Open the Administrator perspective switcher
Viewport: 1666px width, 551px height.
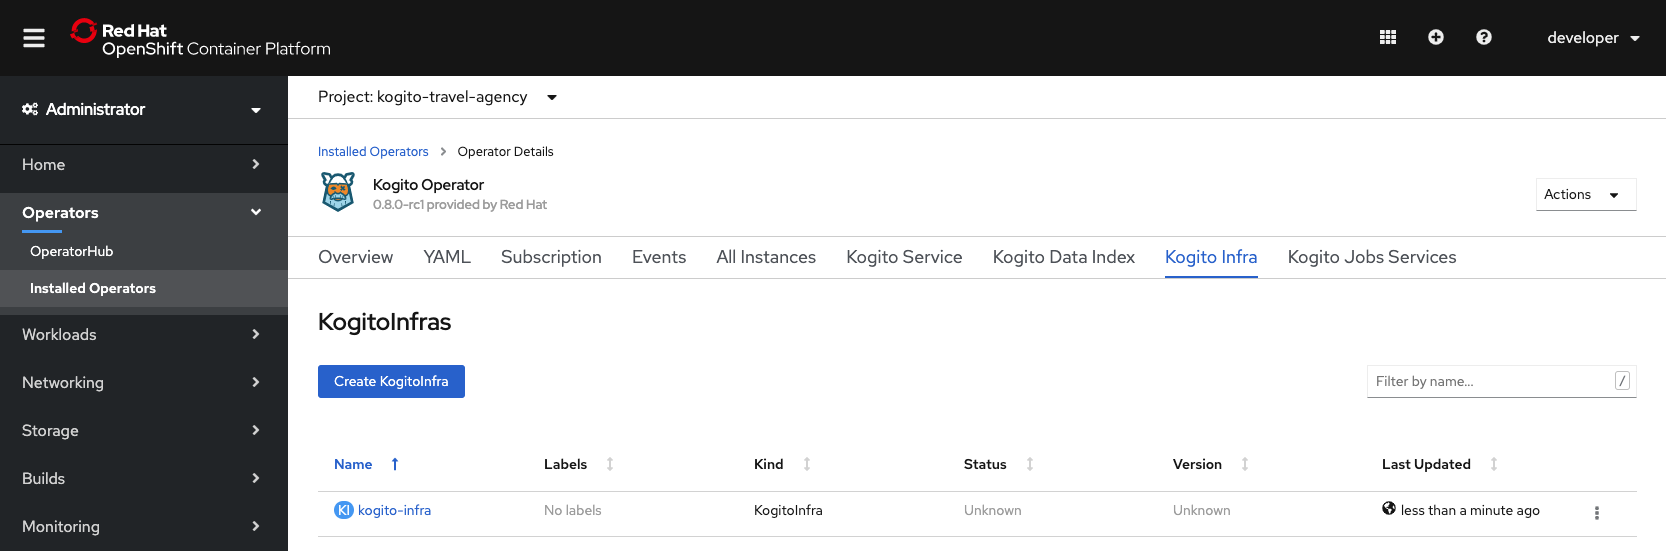(143, 109)
